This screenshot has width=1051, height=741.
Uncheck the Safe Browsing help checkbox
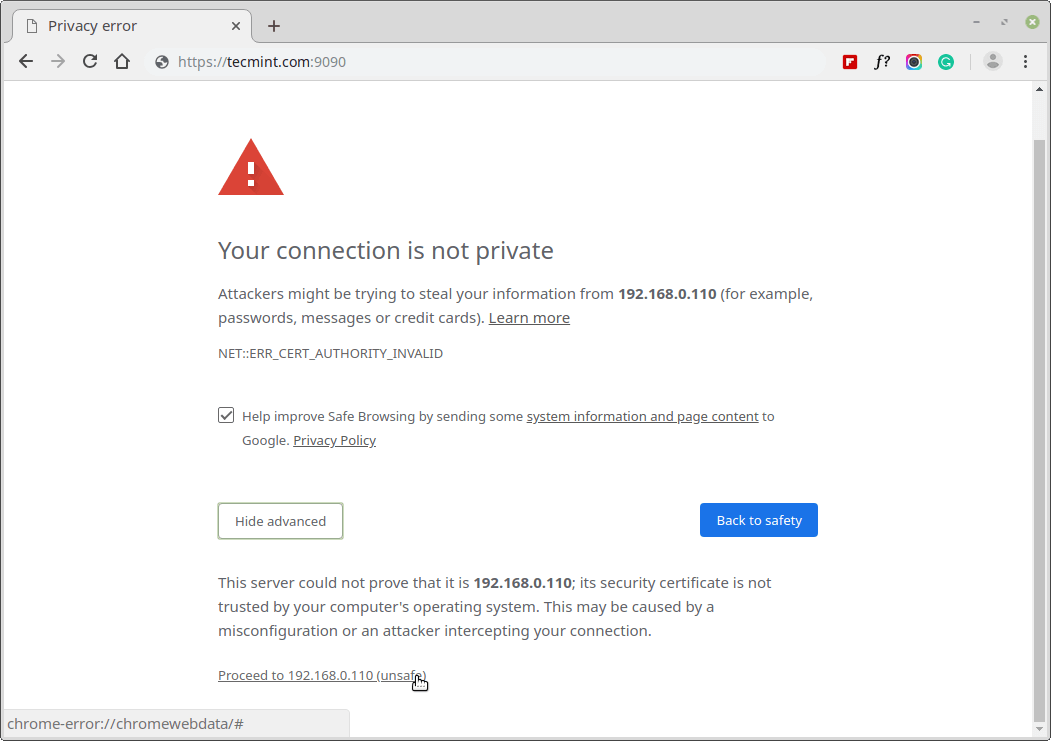pyautogui.click(x=227, y=416)
